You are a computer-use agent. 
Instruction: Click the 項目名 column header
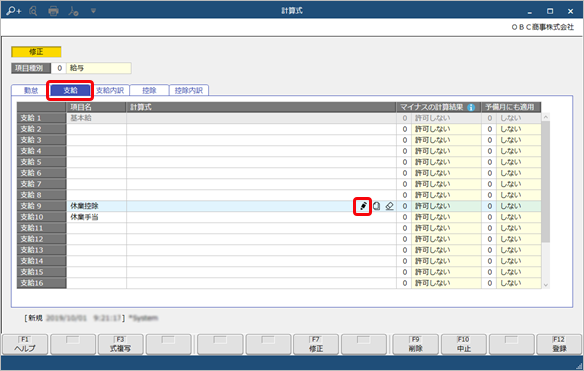[x=96, y=107]
